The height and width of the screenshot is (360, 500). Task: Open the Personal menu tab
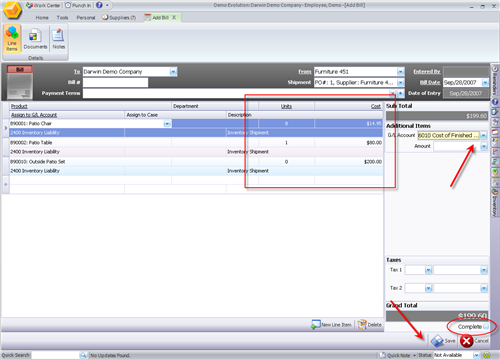pyautogui.click(x=86, y=18)
